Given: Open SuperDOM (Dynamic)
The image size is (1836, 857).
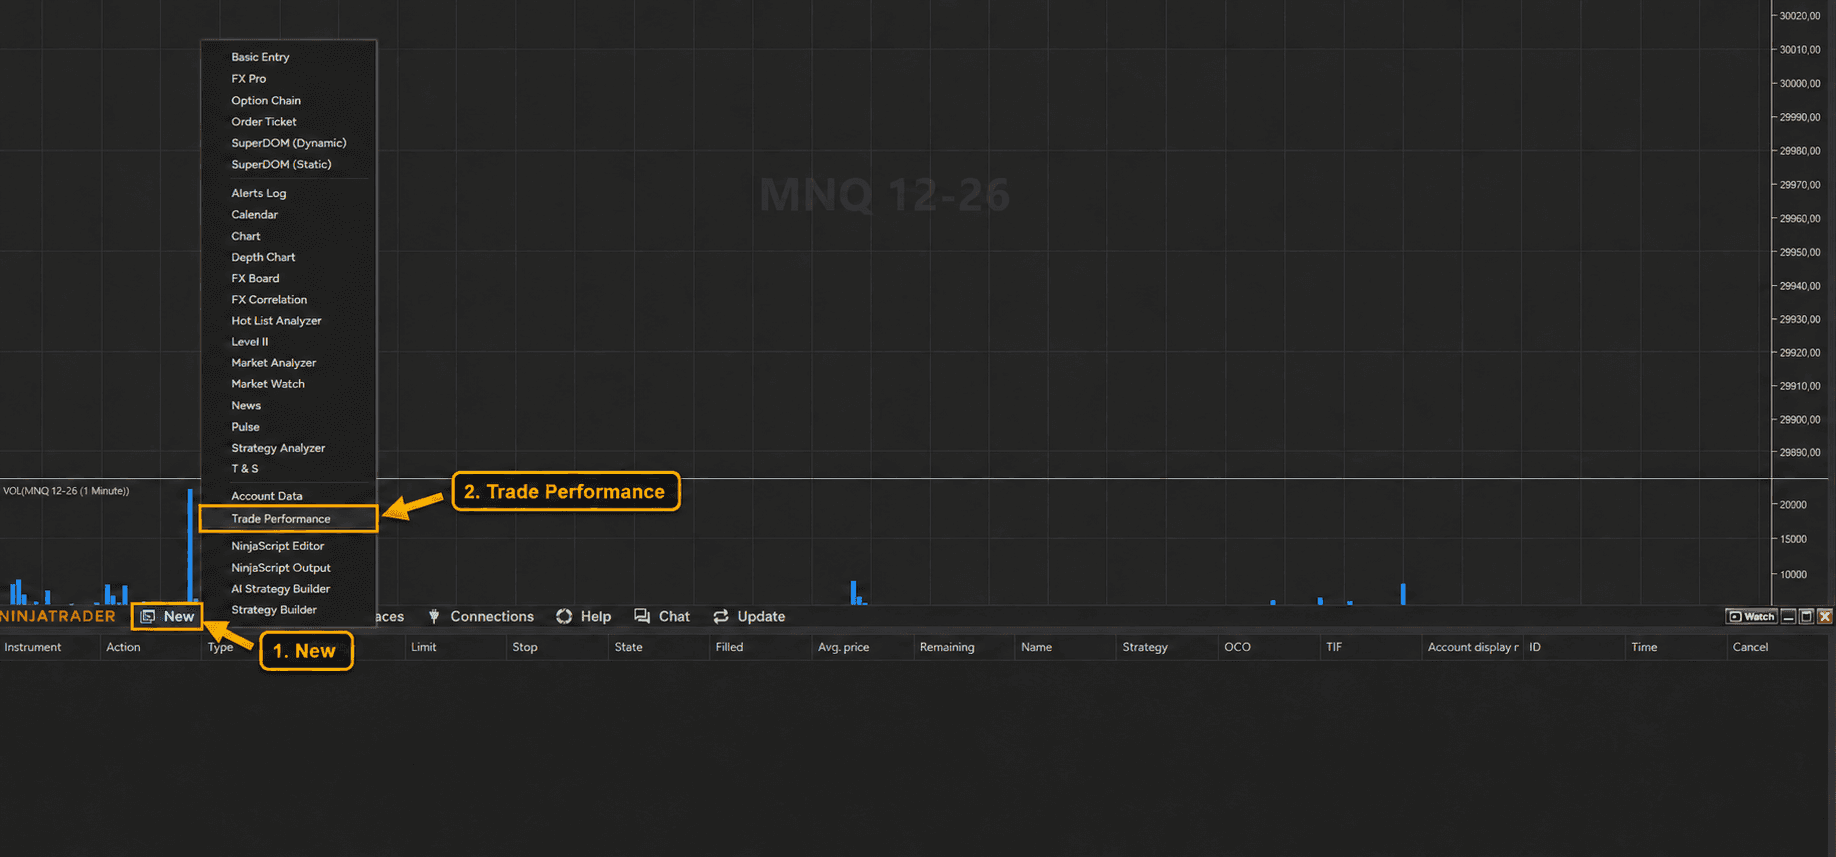Looking at the screenshot, I should 289,143.
